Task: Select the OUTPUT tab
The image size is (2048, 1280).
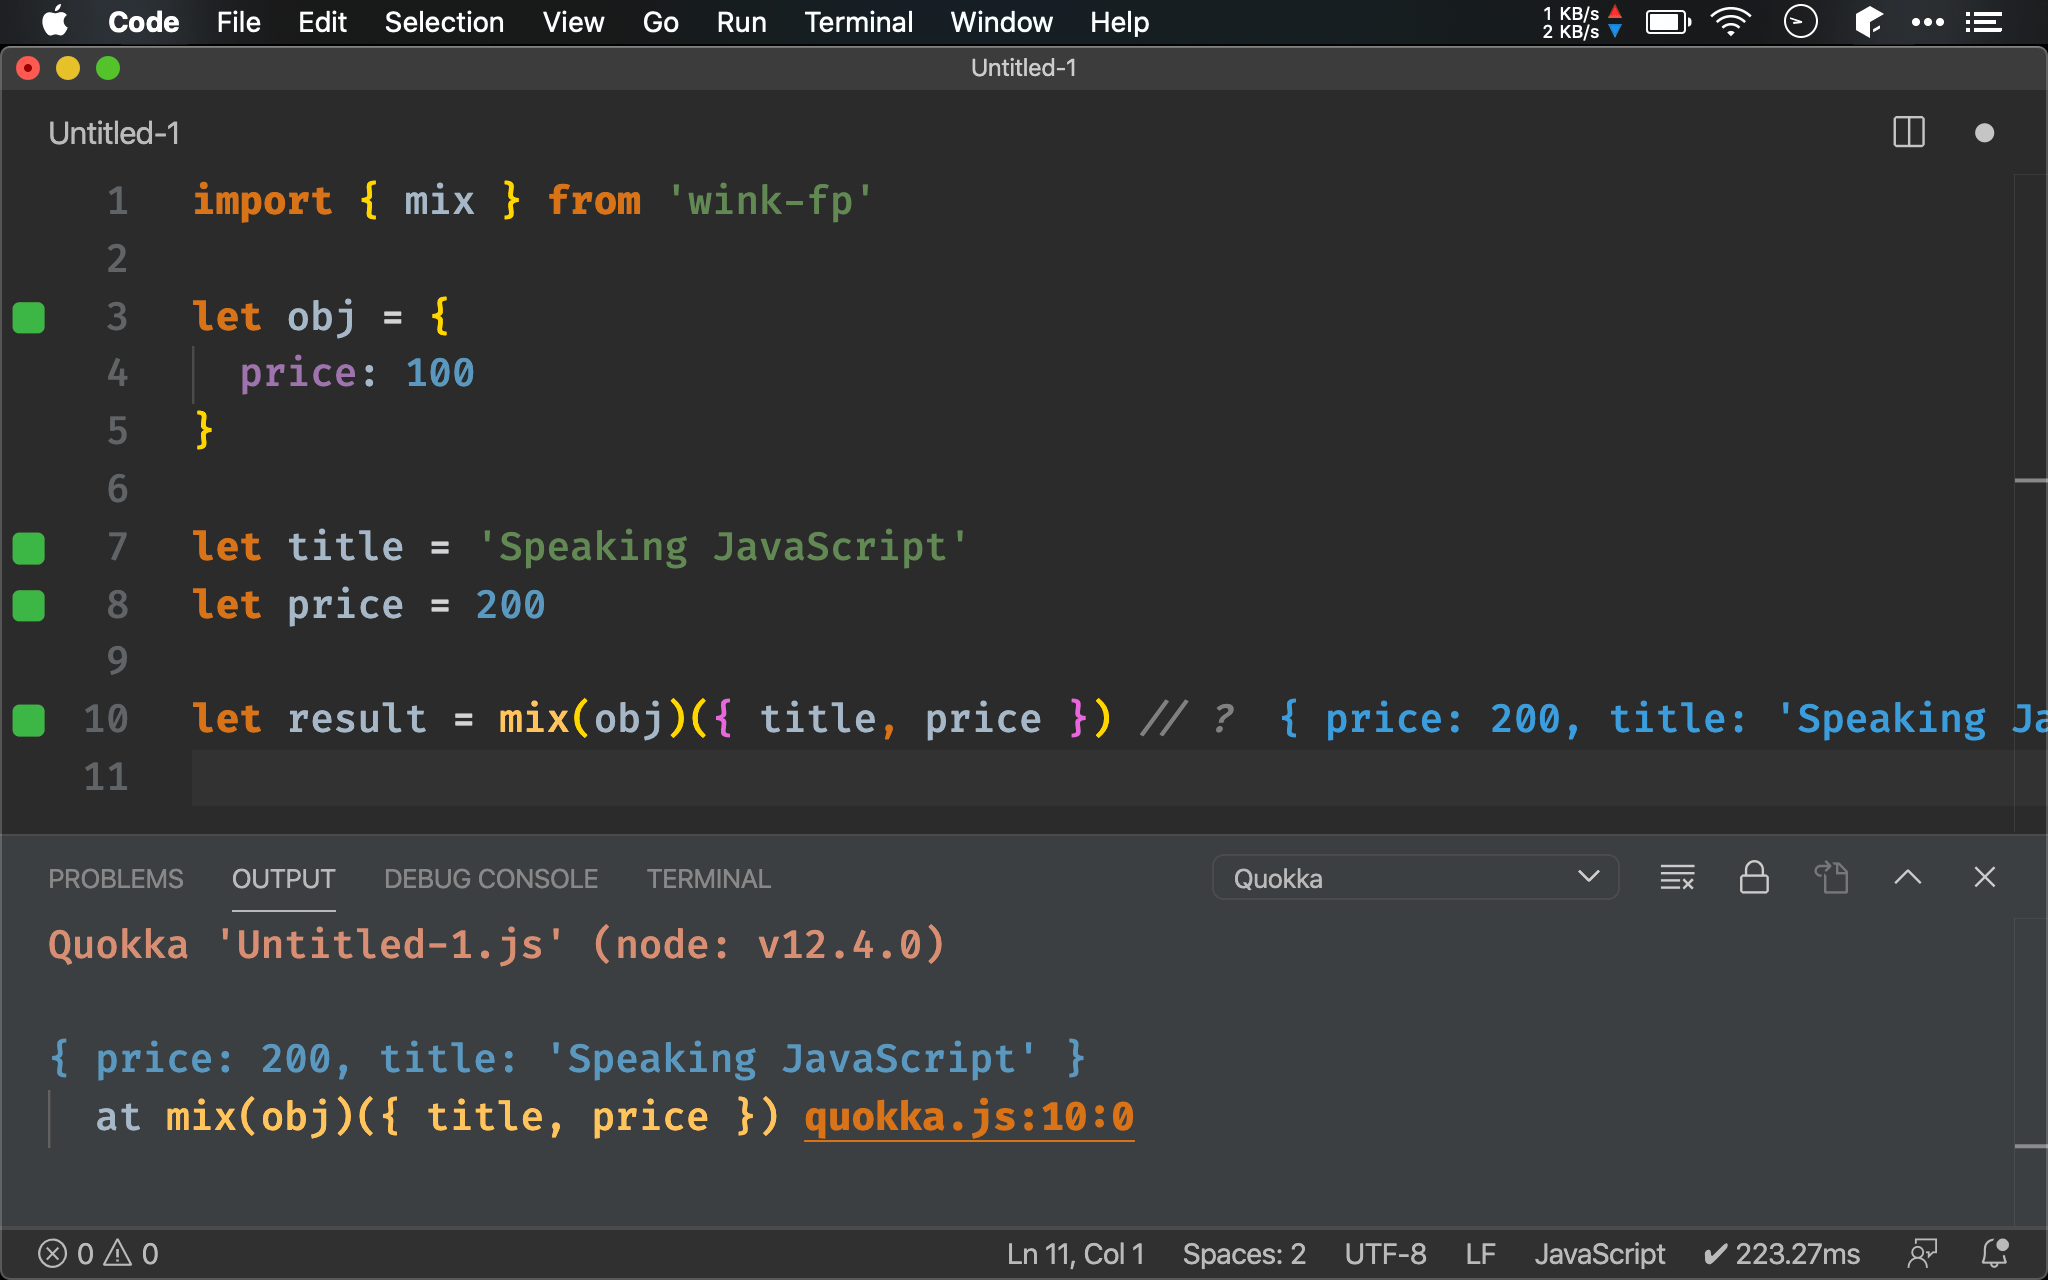Action: coord(282,879)
